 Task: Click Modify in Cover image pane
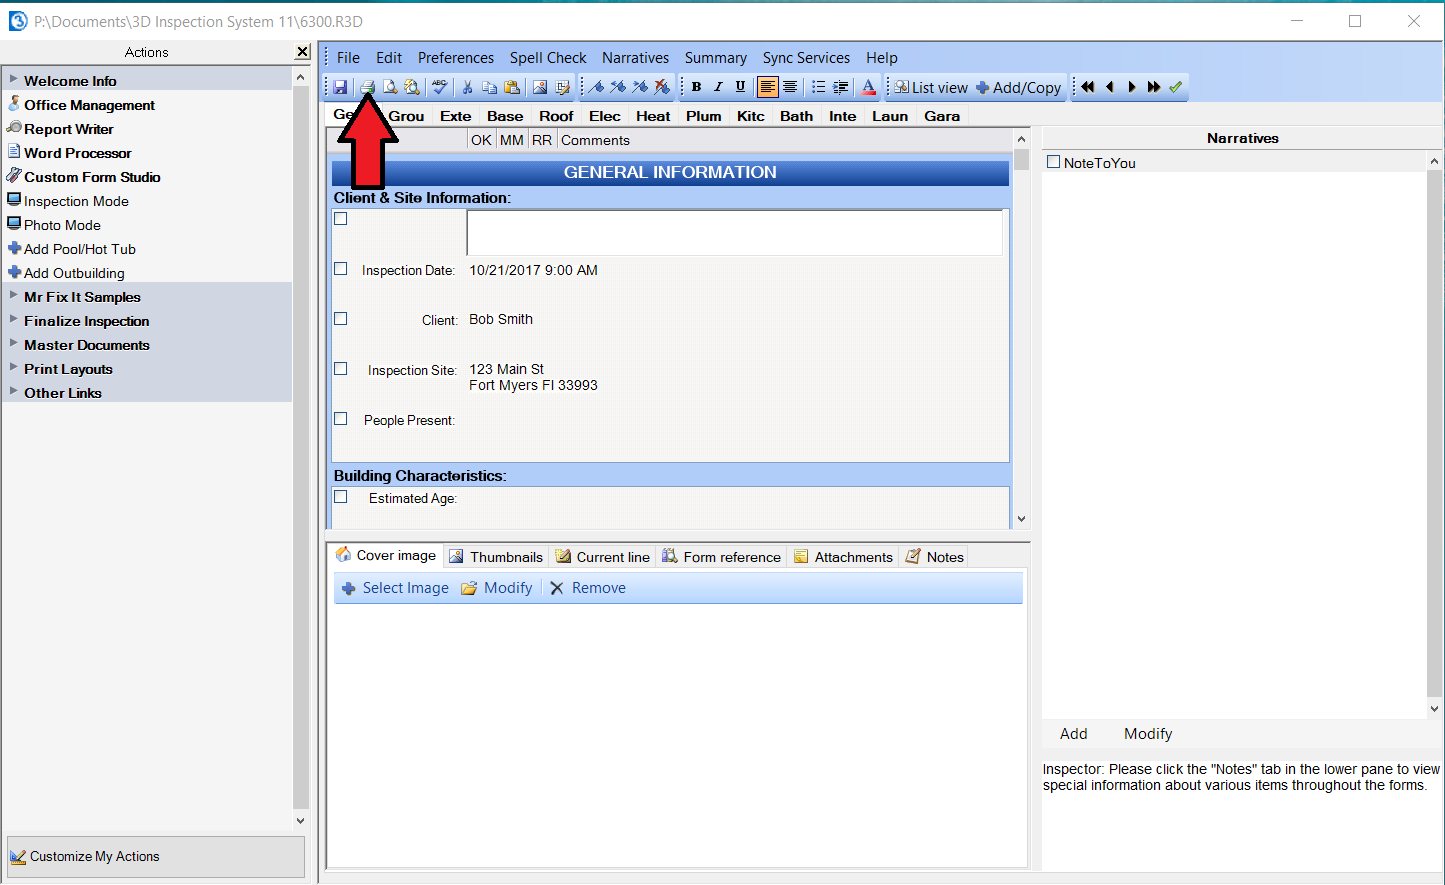click(x=497, y=588)
